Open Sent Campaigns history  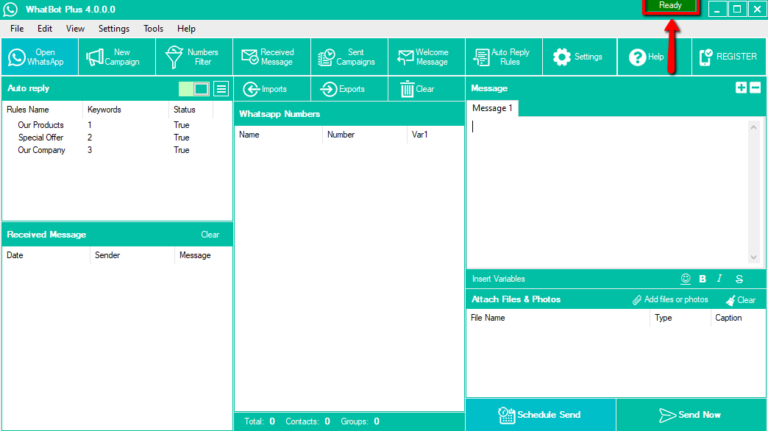349,57
